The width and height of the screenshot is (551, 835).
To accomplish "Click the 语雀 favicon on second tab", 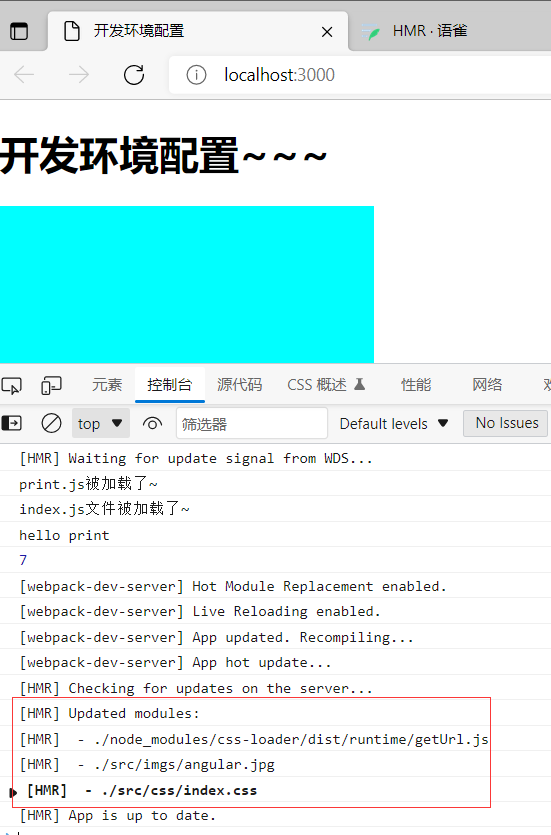I will point(371,32).
